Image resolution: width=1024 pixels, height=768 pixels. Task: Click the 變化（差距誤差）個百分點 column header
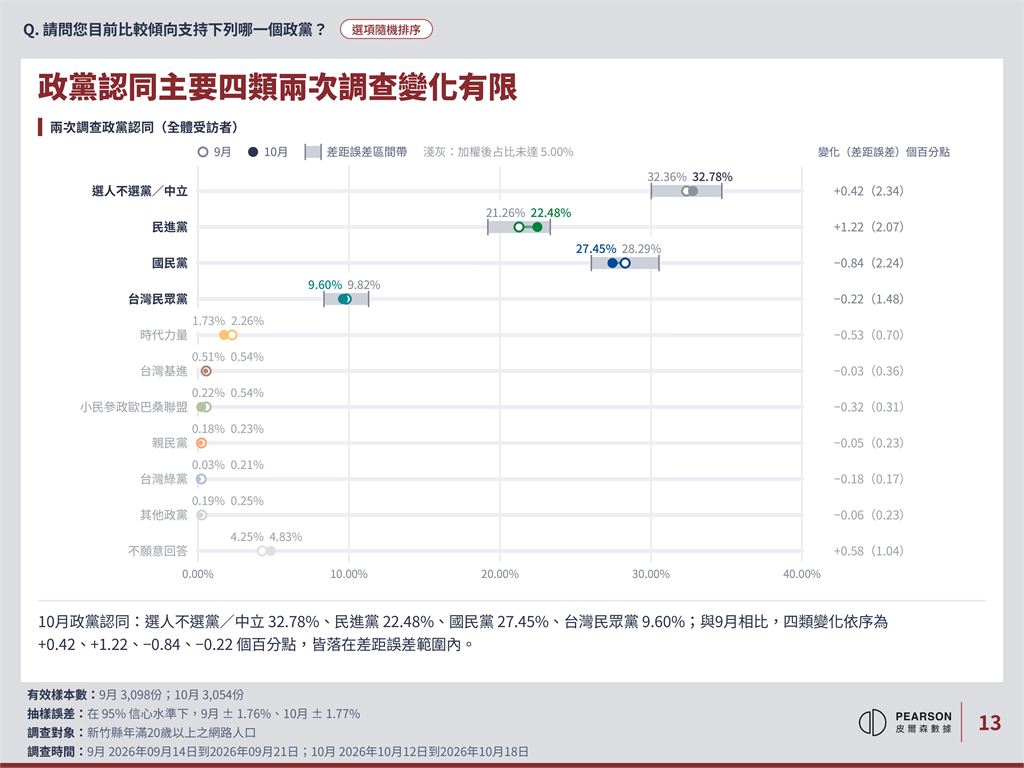[884, 152]
